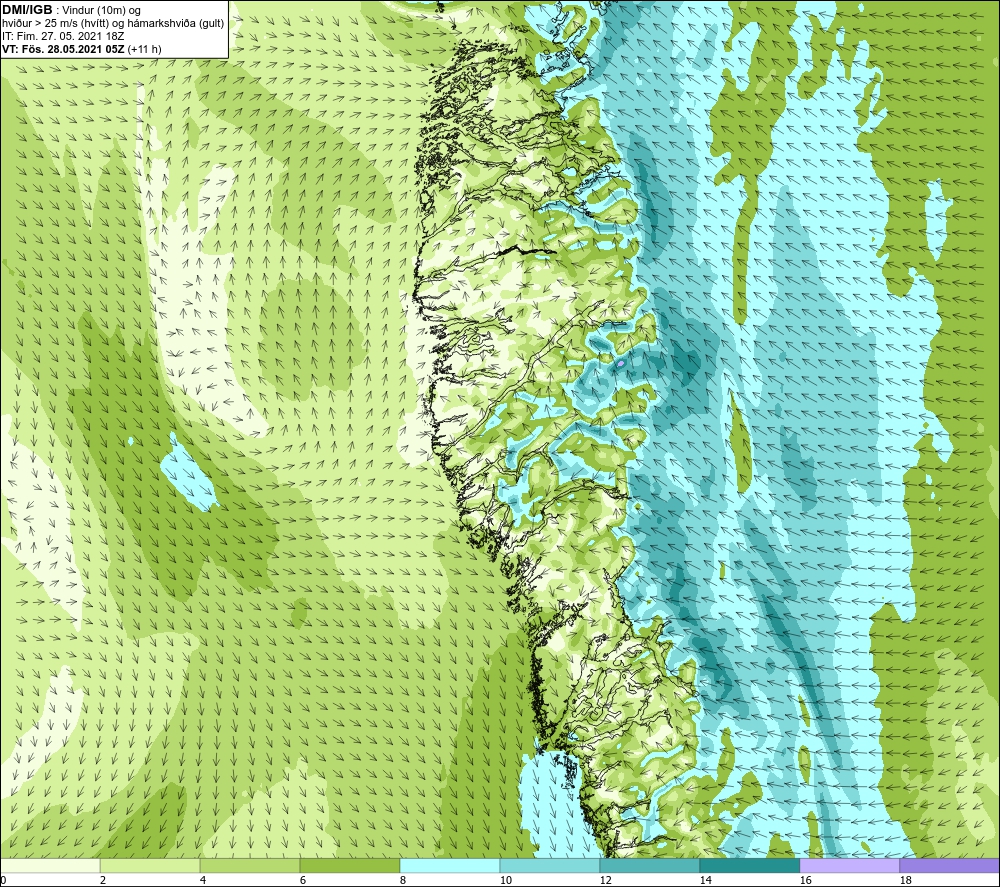Click the scale label '14'

coord(705,881)
